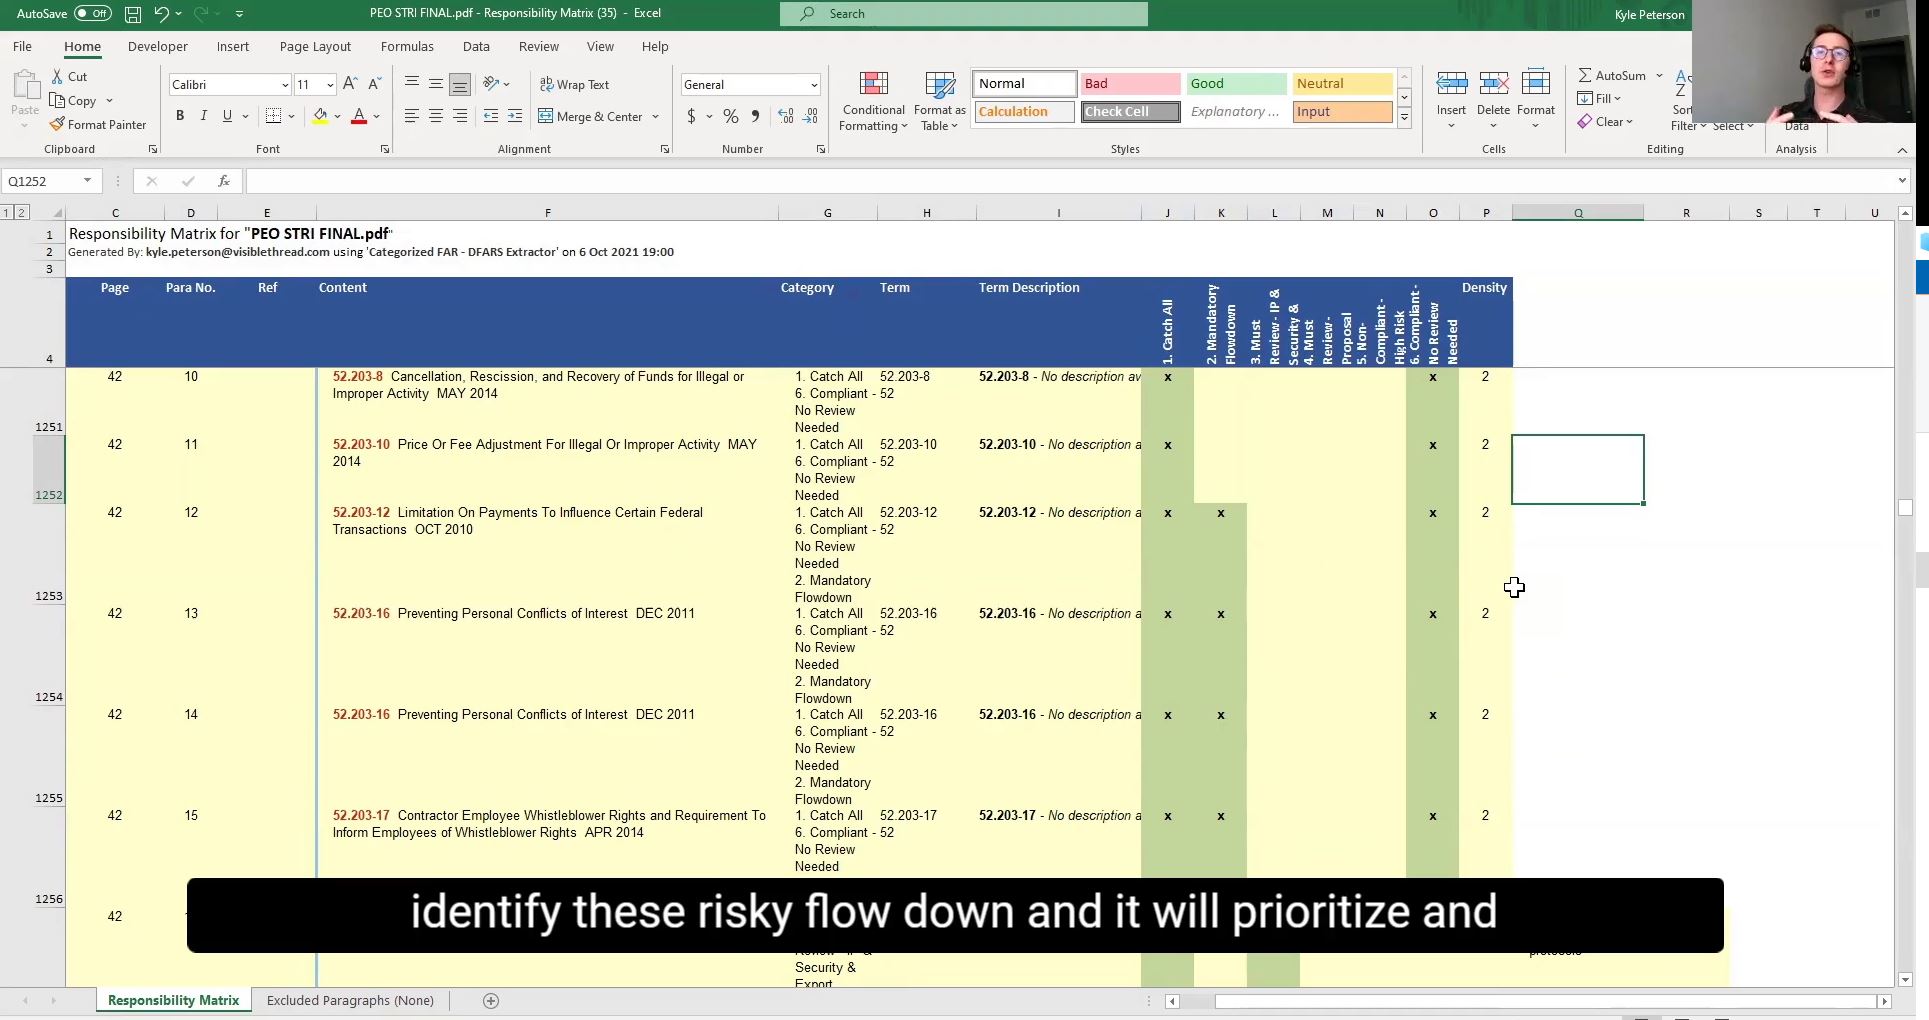Apply the Good cell style
The image size is (1929, 1020).
tap(1236, 84)
